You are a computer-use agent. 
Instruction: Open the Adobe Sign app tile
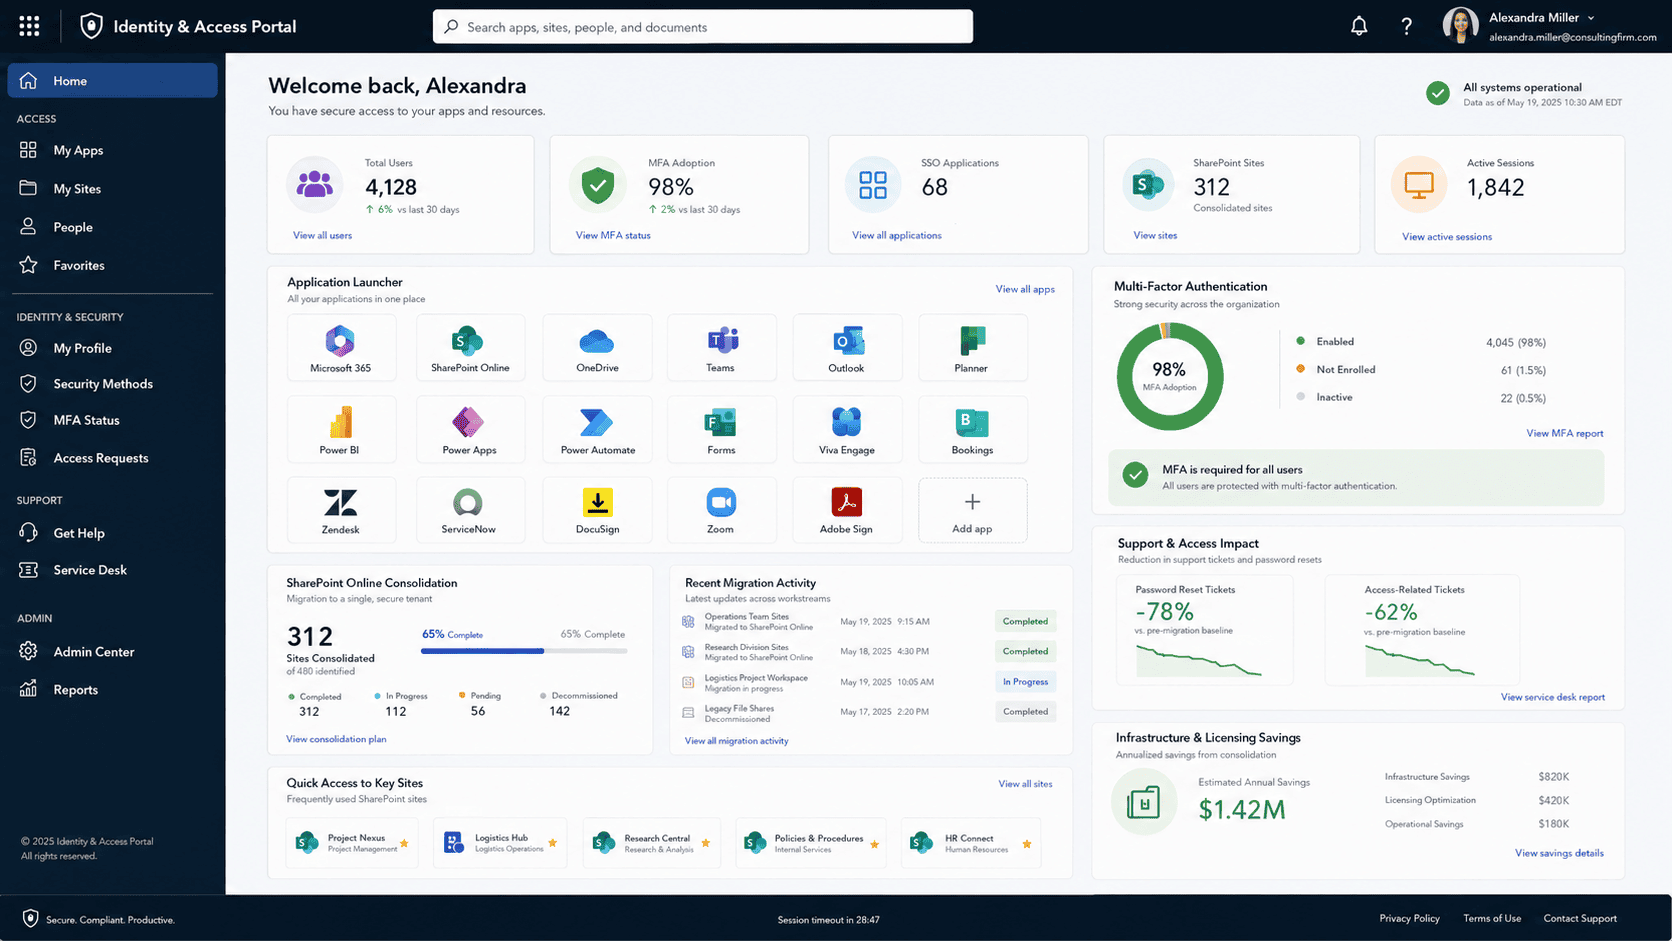847,510
